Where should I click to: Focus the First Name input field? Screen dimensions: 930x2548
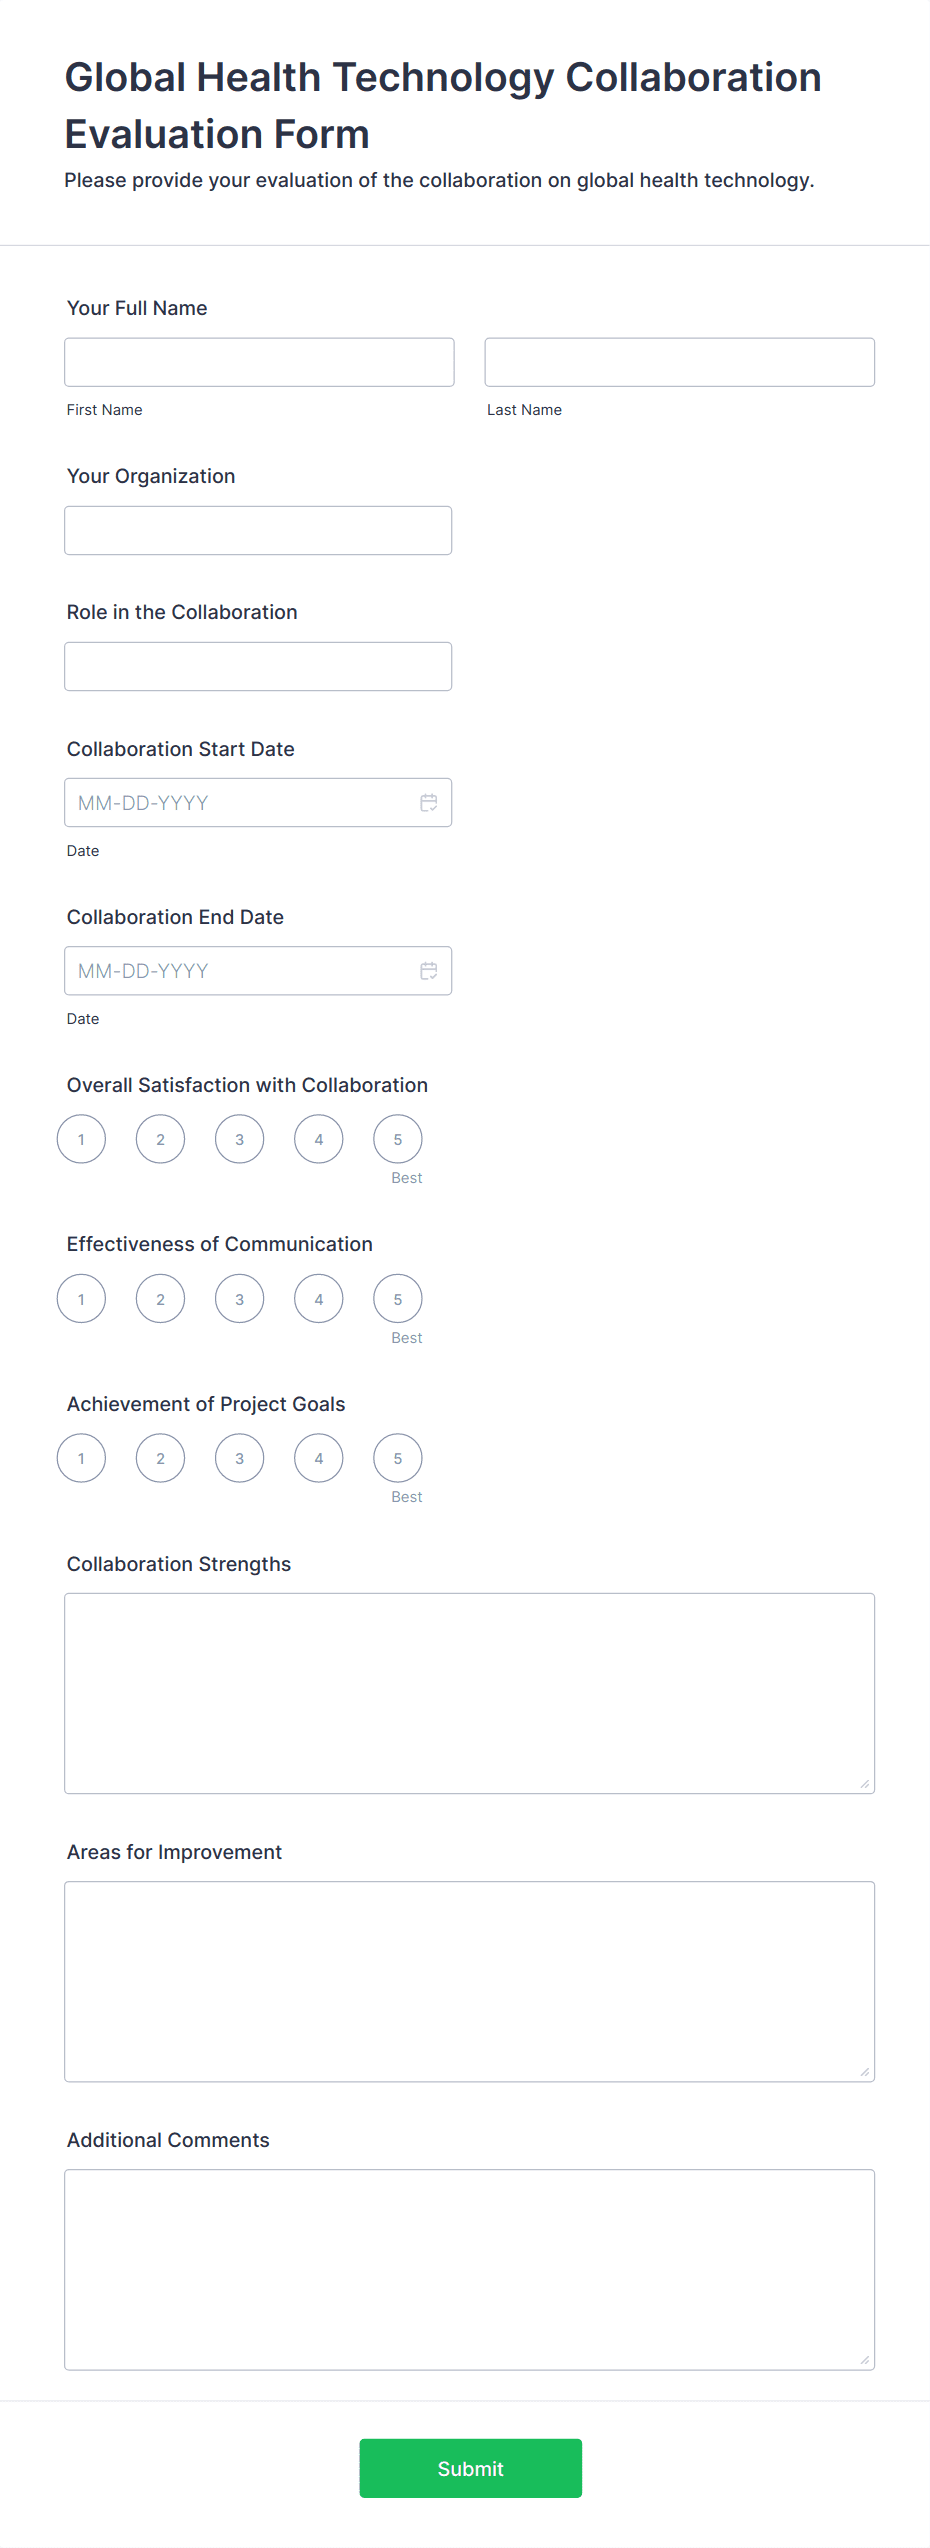pos(259,362)
